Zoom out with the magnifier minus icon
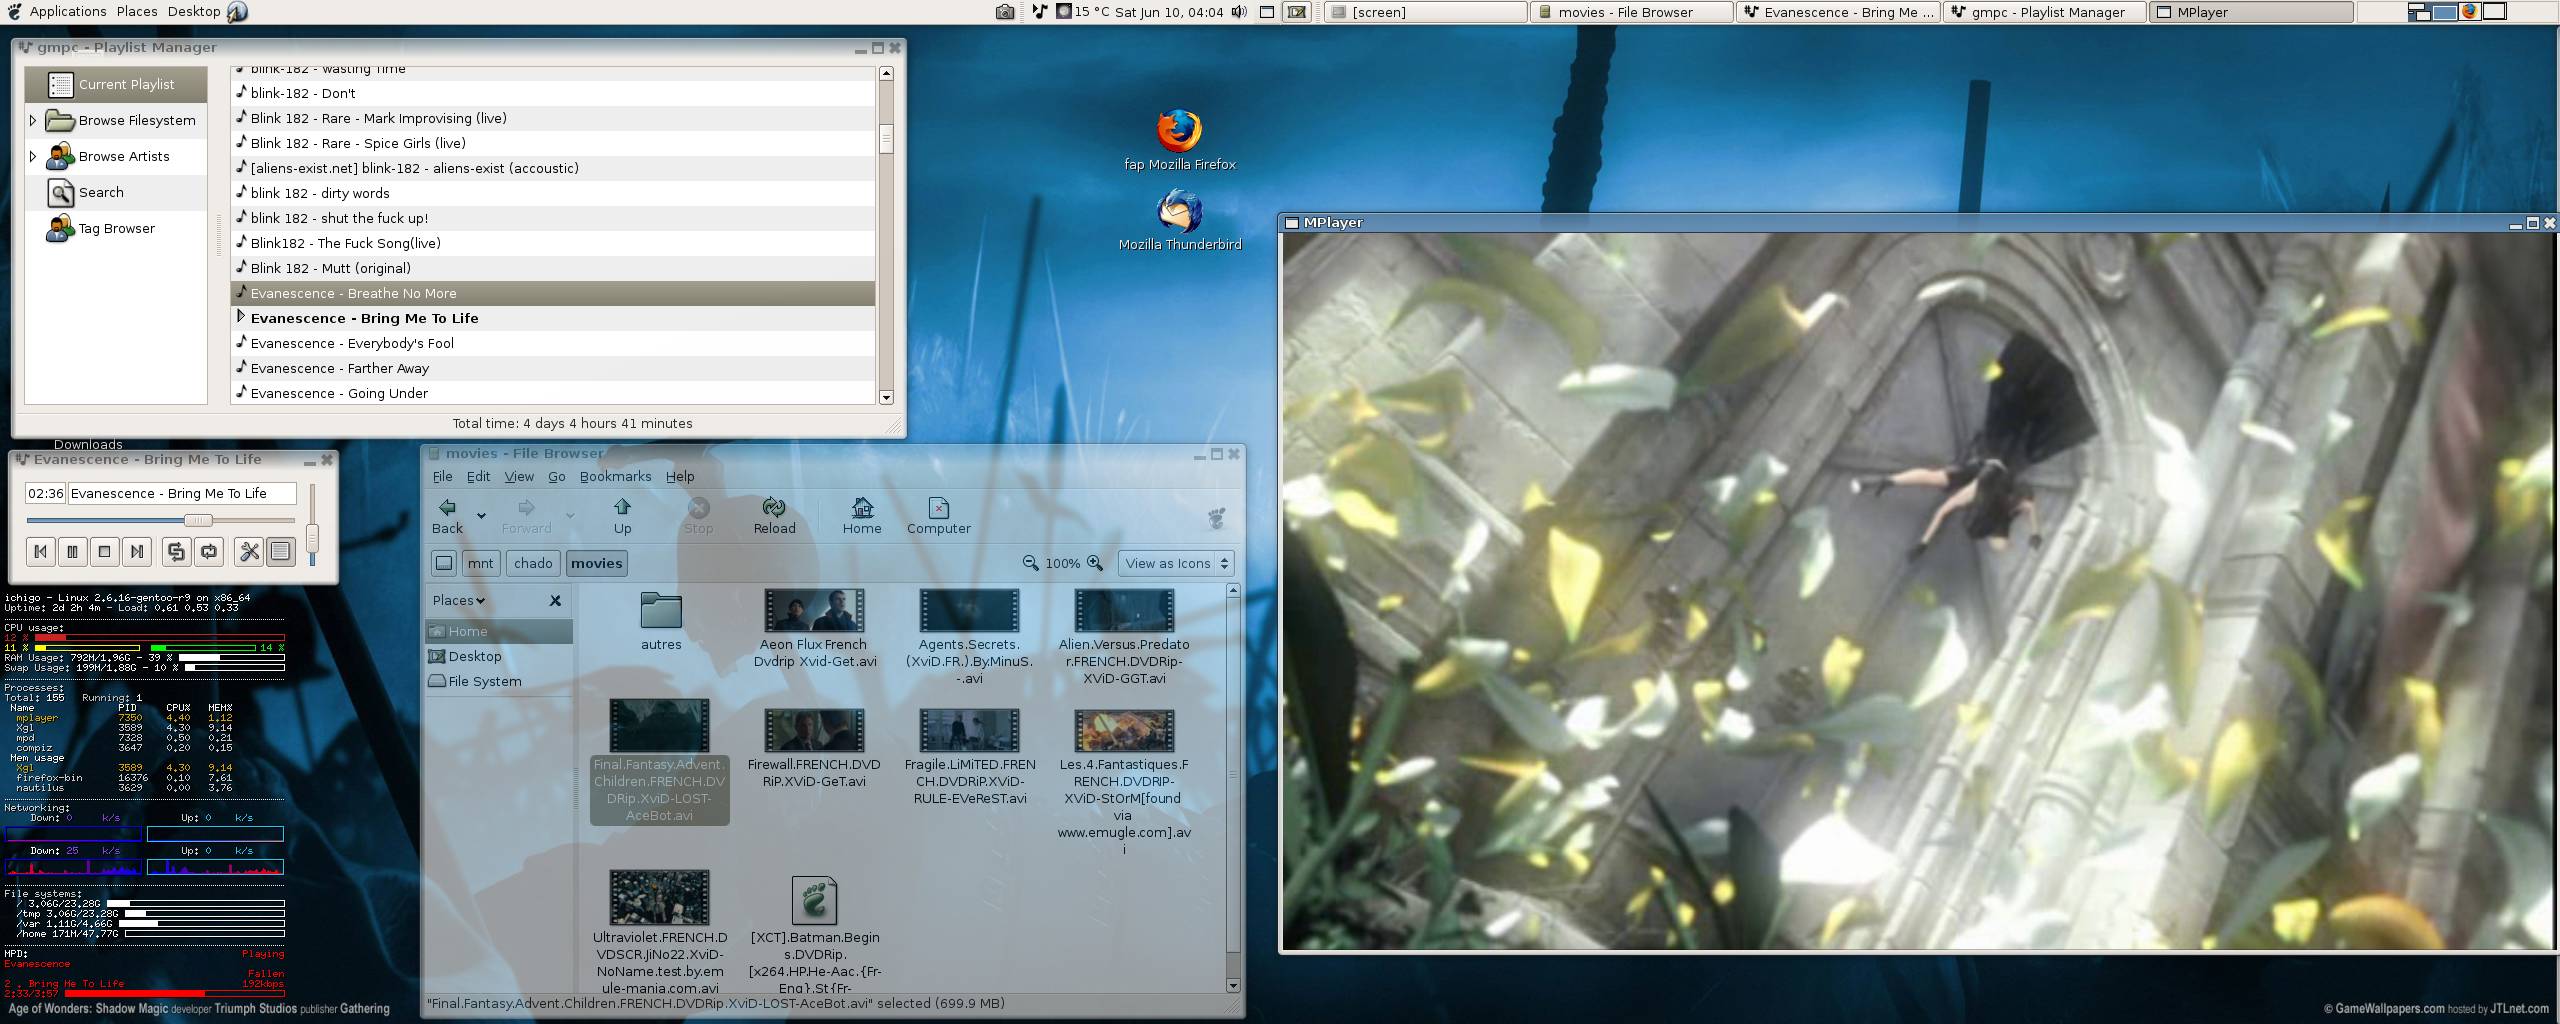 (1030, 563)
